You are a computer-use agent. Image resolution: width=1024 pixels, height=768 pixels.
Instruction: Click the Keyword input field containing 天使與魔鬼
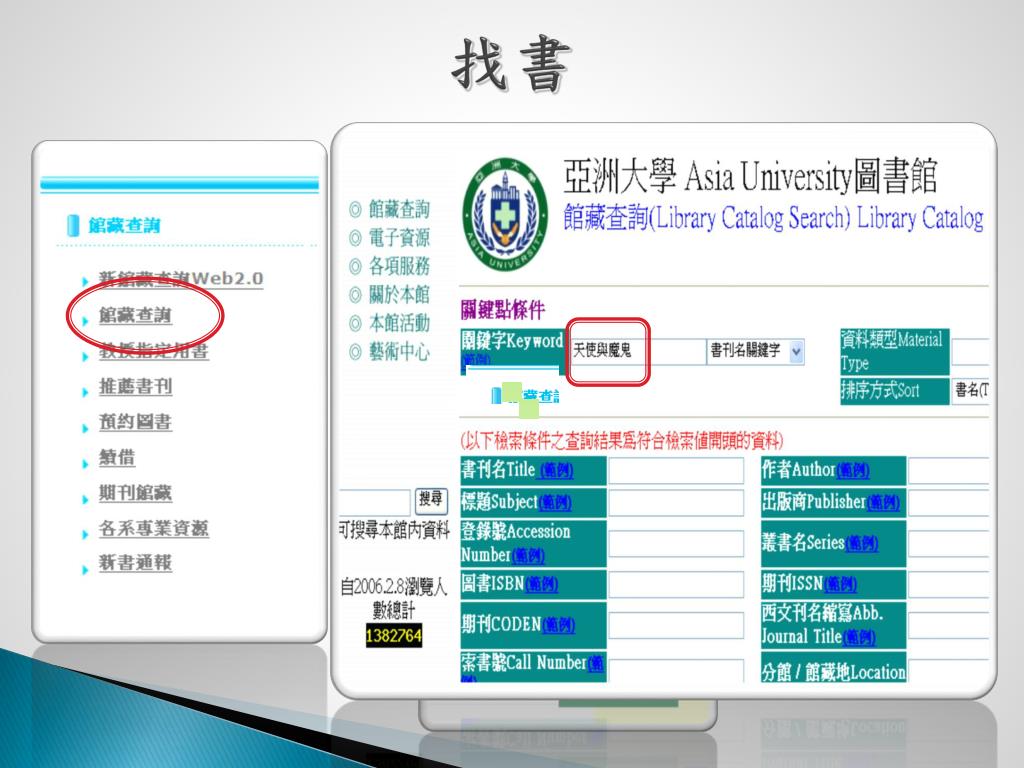pyautogui.click(x=637, y=351)
